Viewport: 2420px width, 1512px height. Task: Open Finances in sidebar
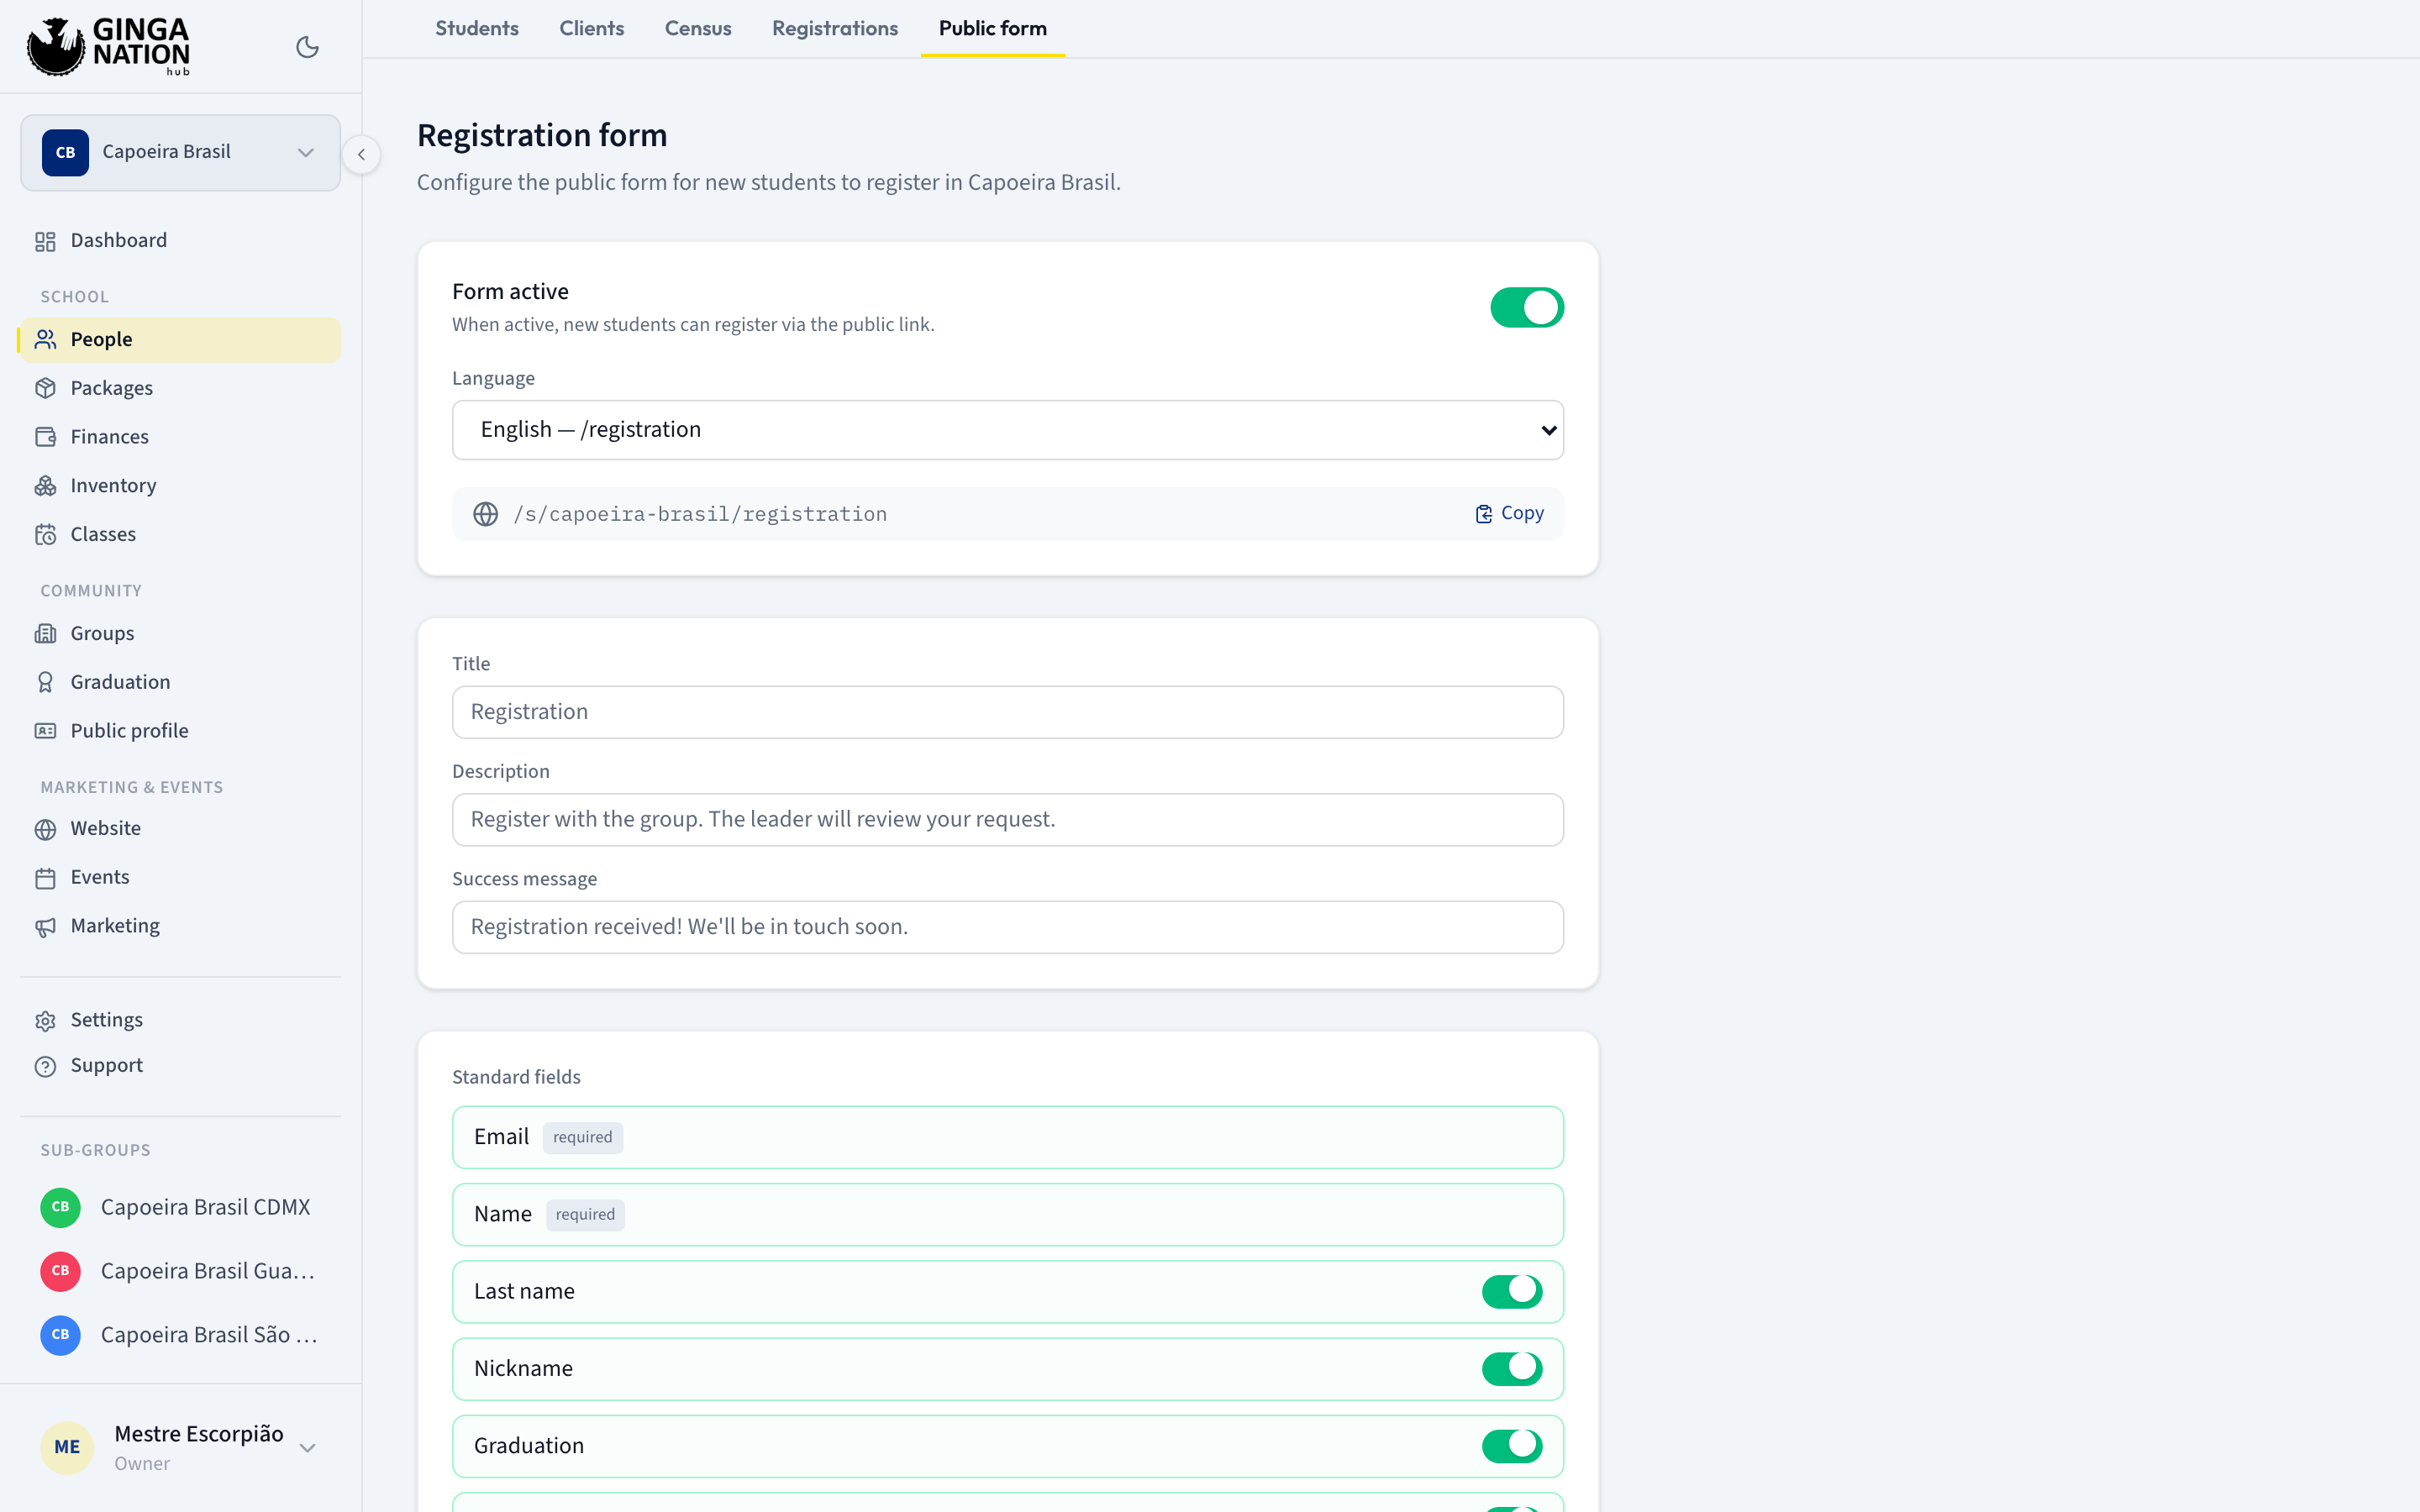click(180, 437)
